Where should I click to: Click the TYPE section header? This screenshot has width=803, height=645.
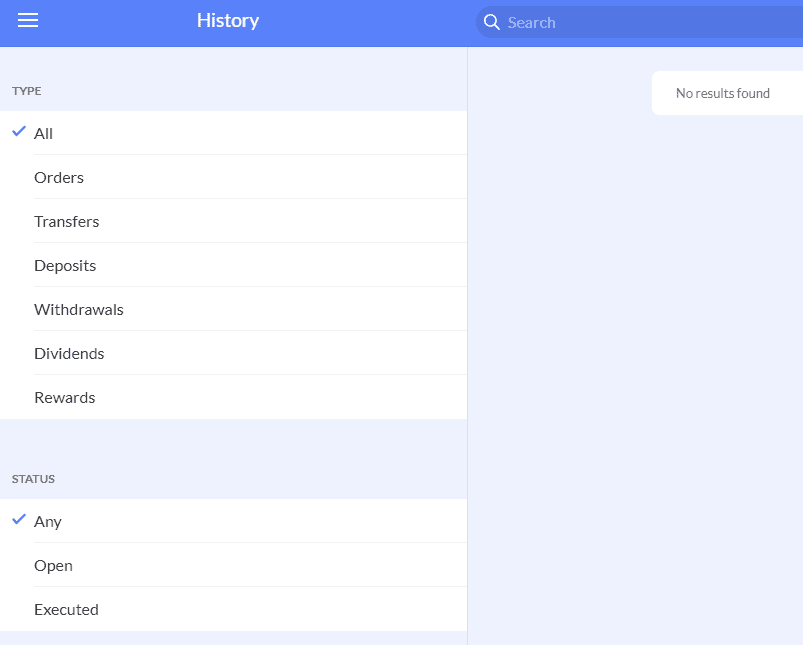27,91
